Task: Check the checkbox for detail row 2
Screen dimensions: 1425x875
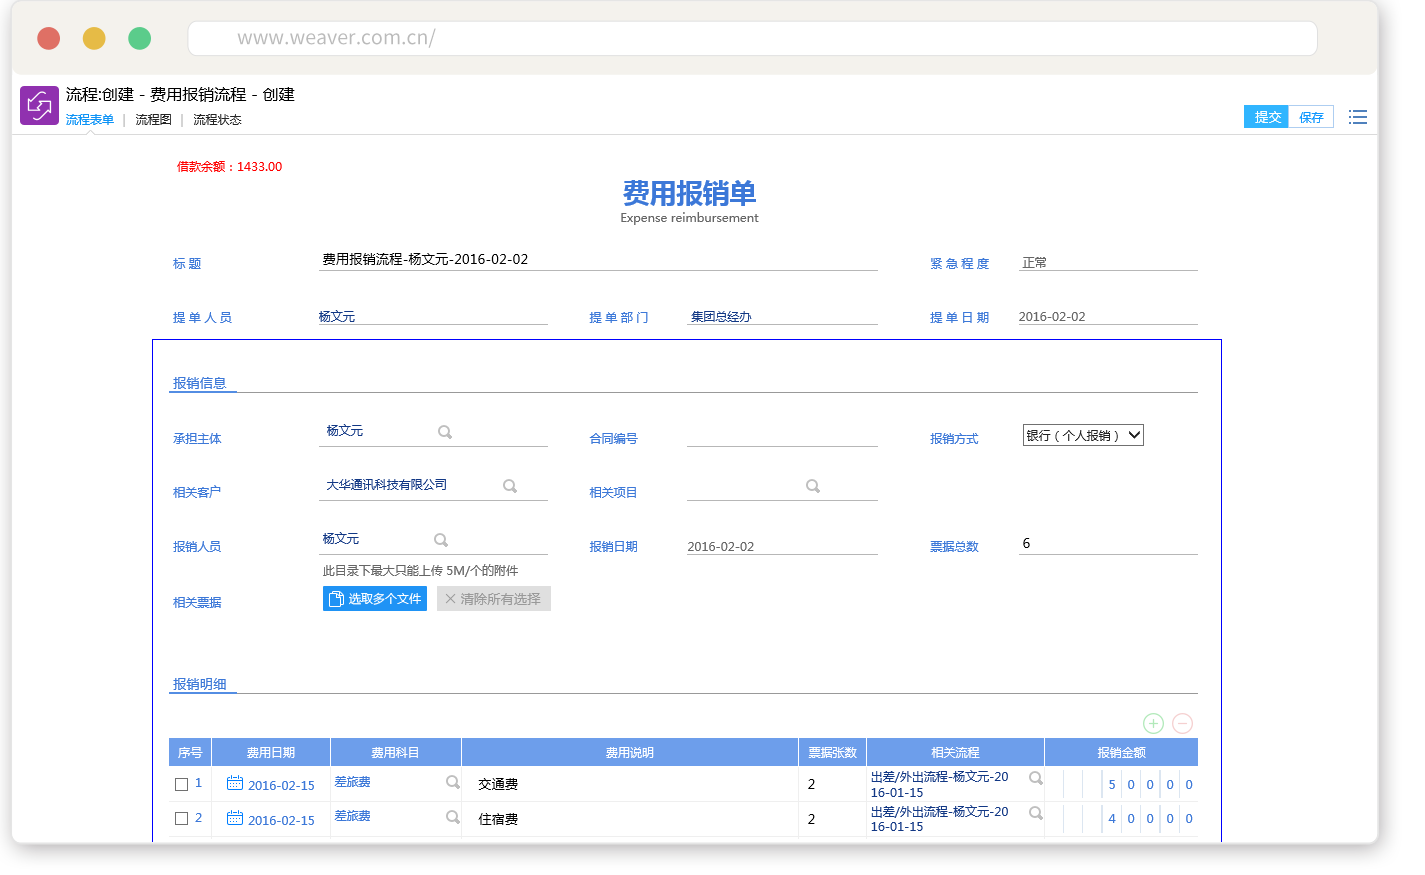Action: (182, 819)
